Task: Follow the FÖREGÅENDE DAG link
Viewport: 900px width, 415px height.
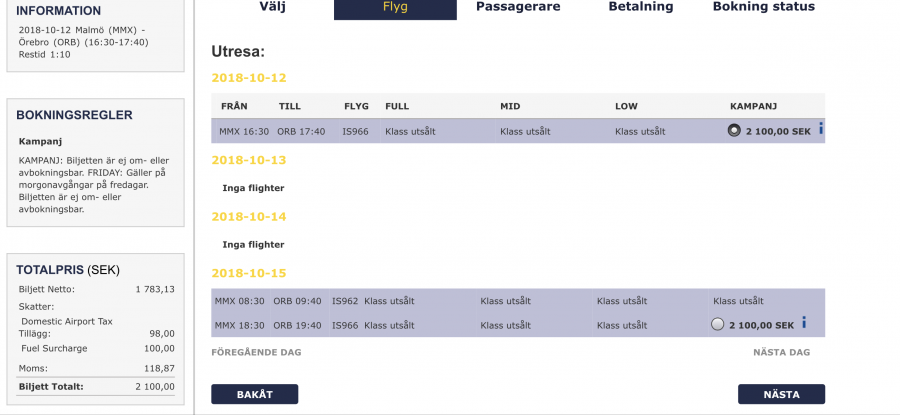Action: (256, 352)
